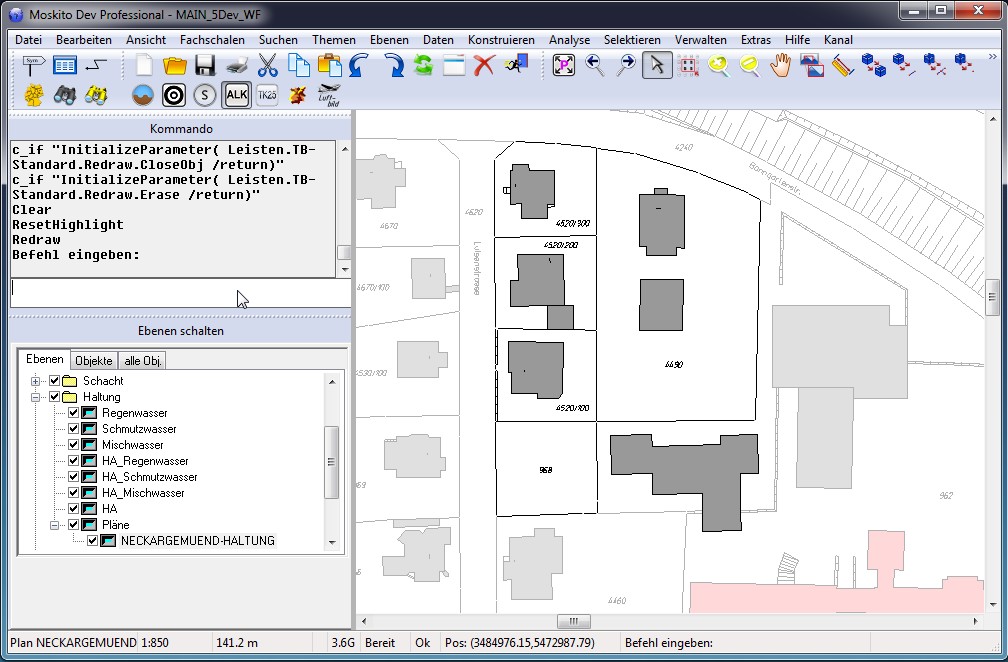The image size is (1008, 662).
Task: Uncheck the Regenwasser layer checkbox
Action: (73, 413)
